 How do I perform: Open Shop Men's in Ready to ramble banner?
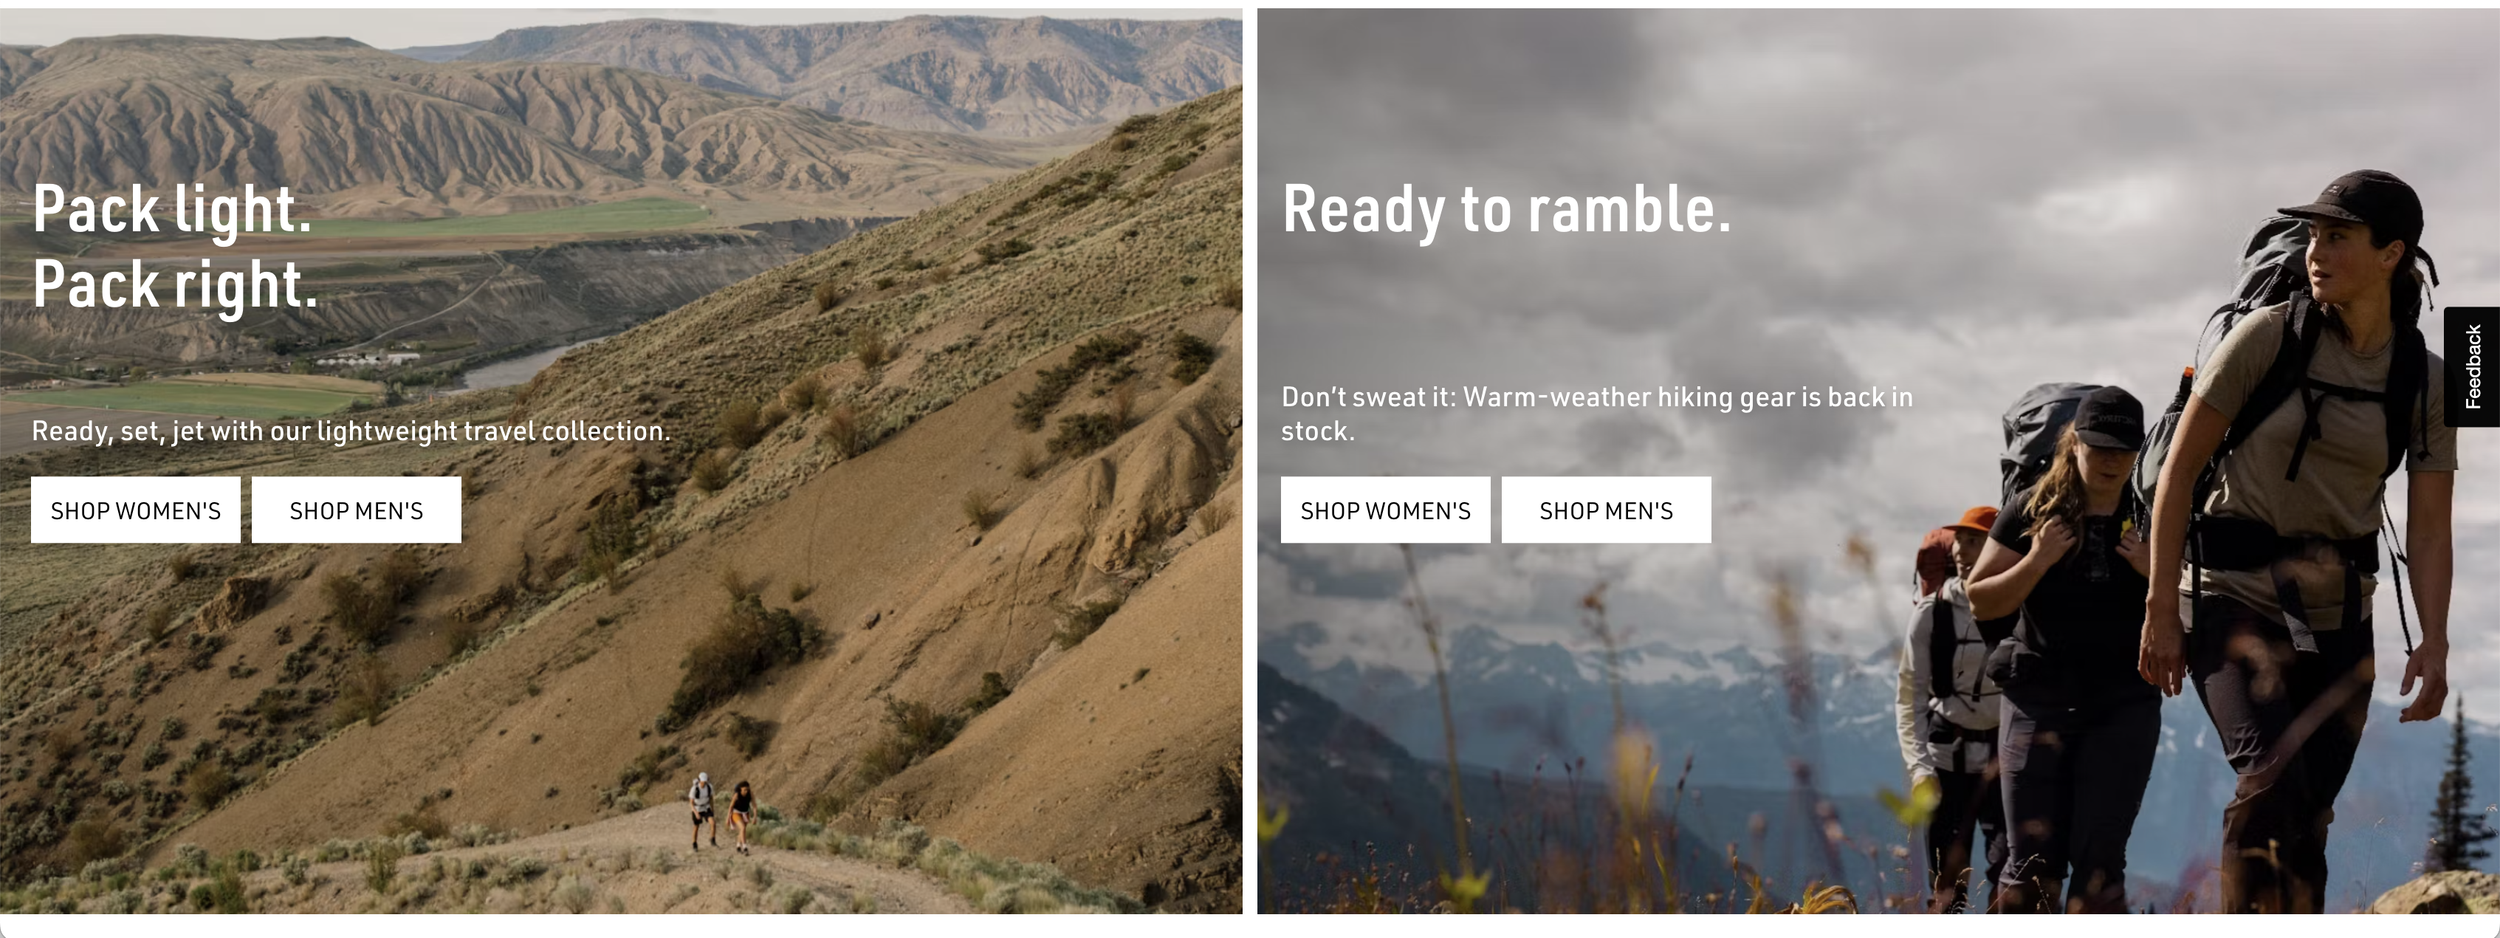[x=1606, y=510]
